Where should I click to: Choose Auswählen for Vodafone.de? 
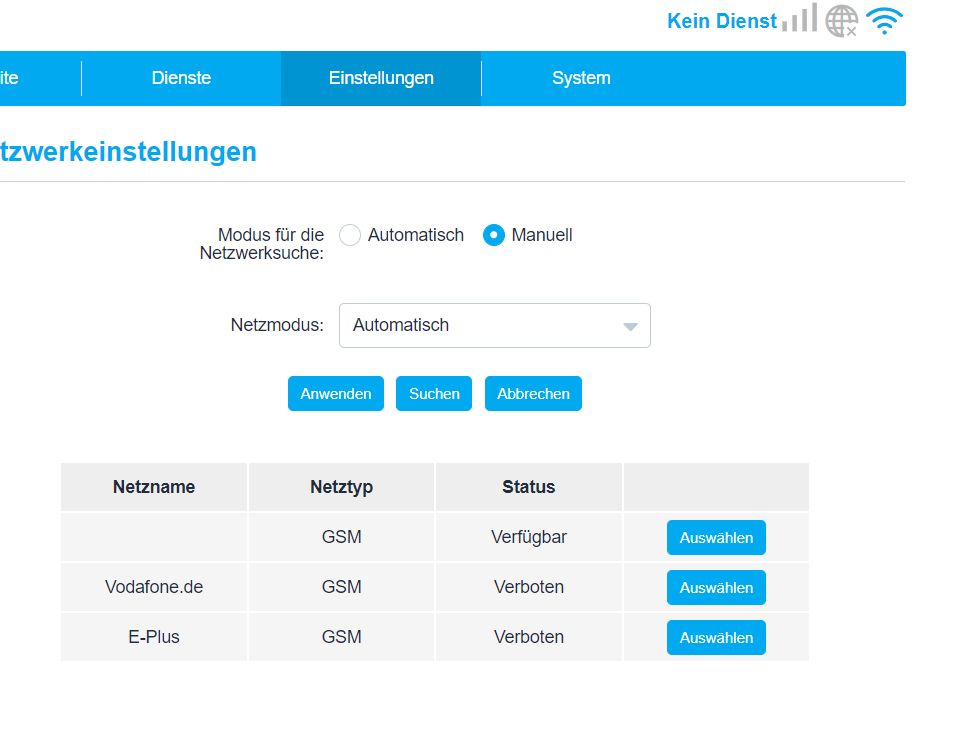click(716, 587)
